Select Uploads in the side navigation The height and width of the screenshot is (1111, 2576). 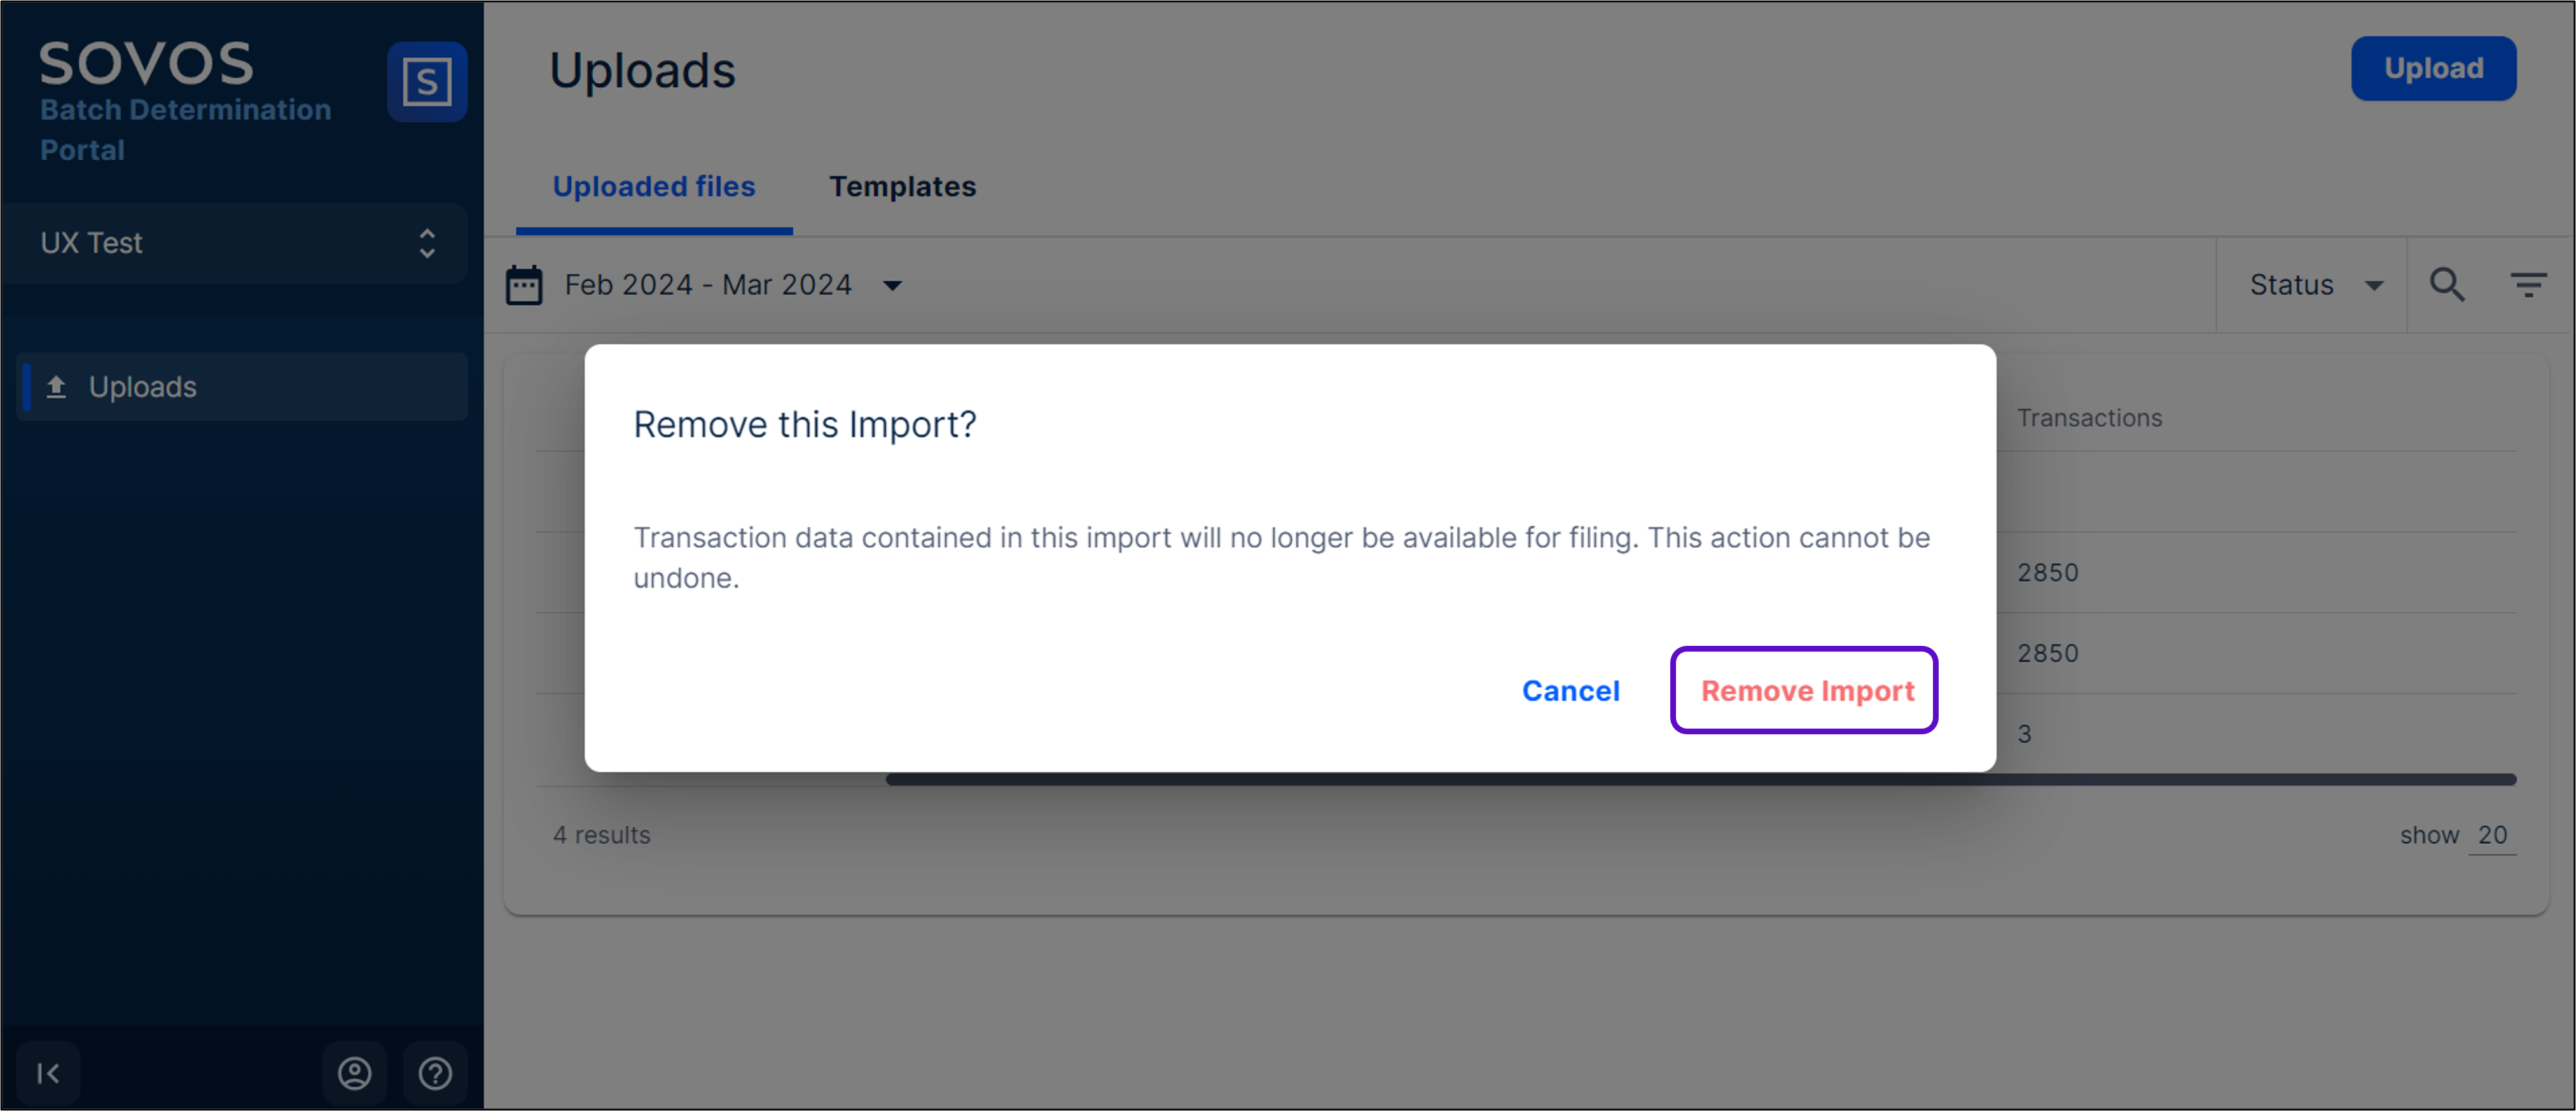click(x=143, y=387)
